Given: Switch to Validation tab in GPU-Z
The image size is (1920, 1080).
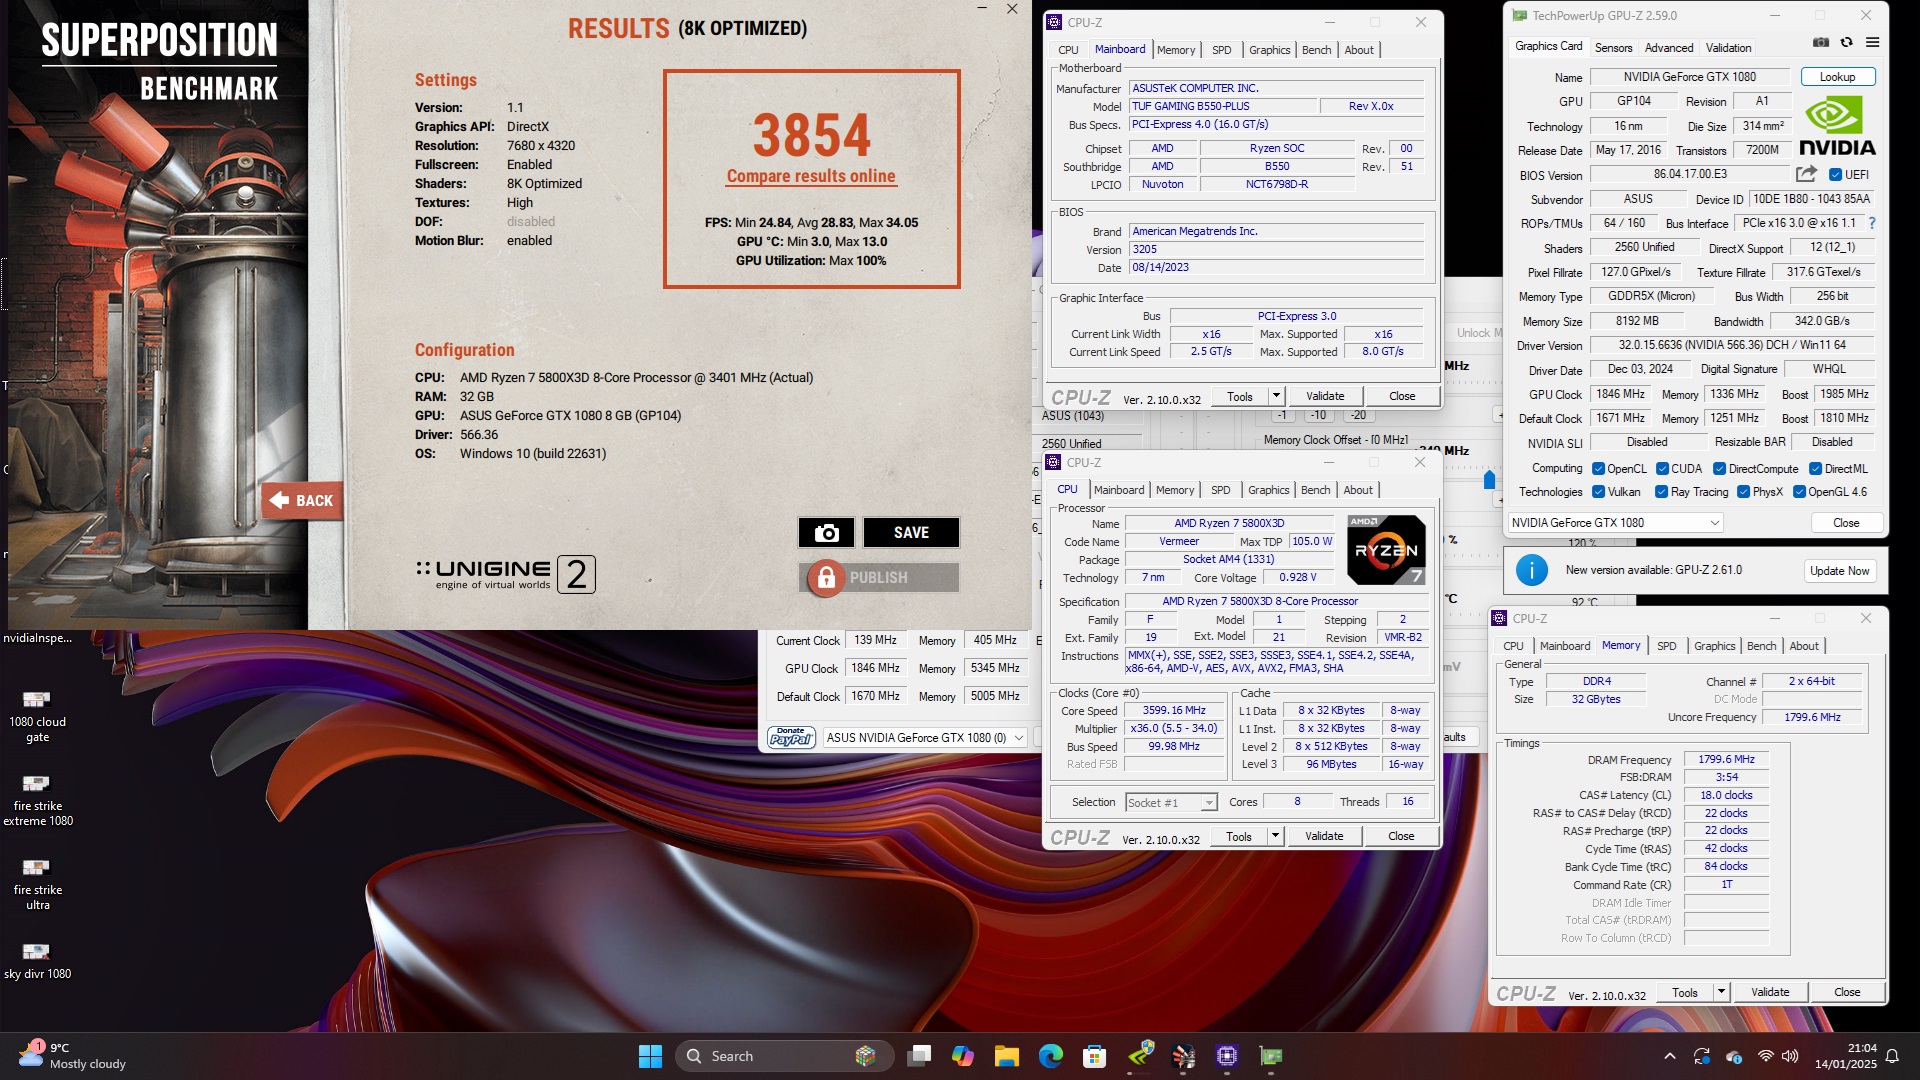Looking at the screenshot, I should 1728,47.
